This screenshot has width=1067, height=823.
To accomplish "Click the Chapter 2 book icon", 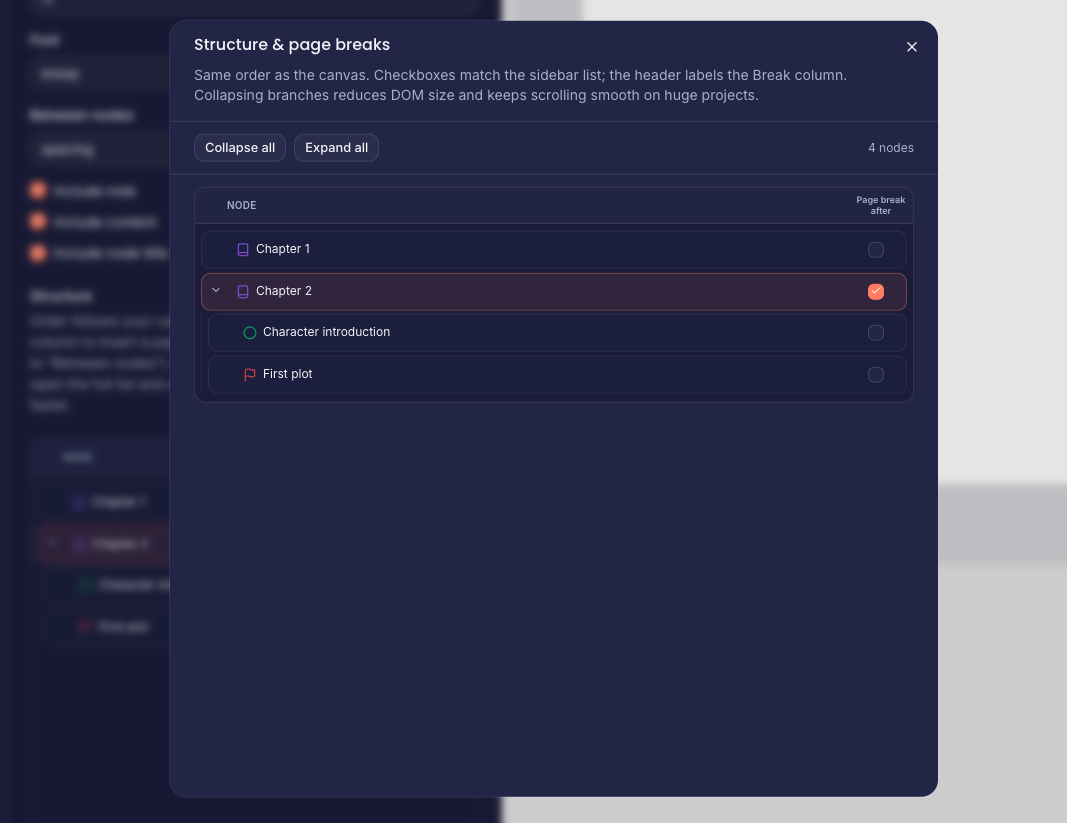I will pos(243,292).
